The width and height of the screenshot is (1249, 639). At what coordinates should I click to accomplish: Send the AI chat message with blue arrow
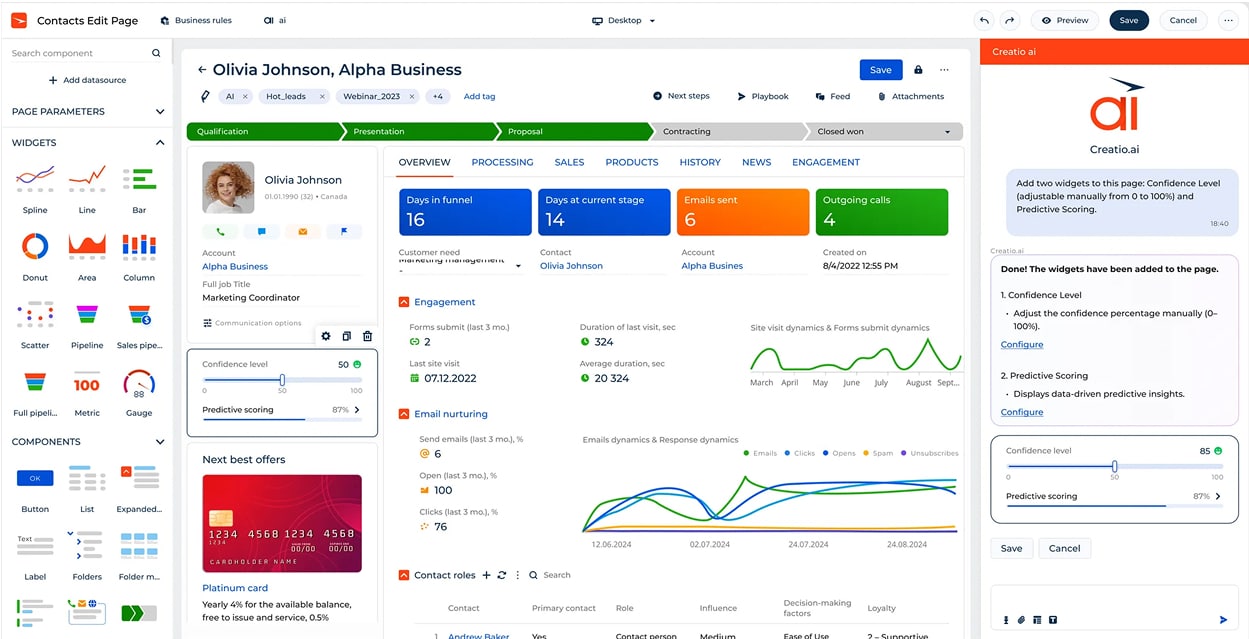coord(1222,620)
